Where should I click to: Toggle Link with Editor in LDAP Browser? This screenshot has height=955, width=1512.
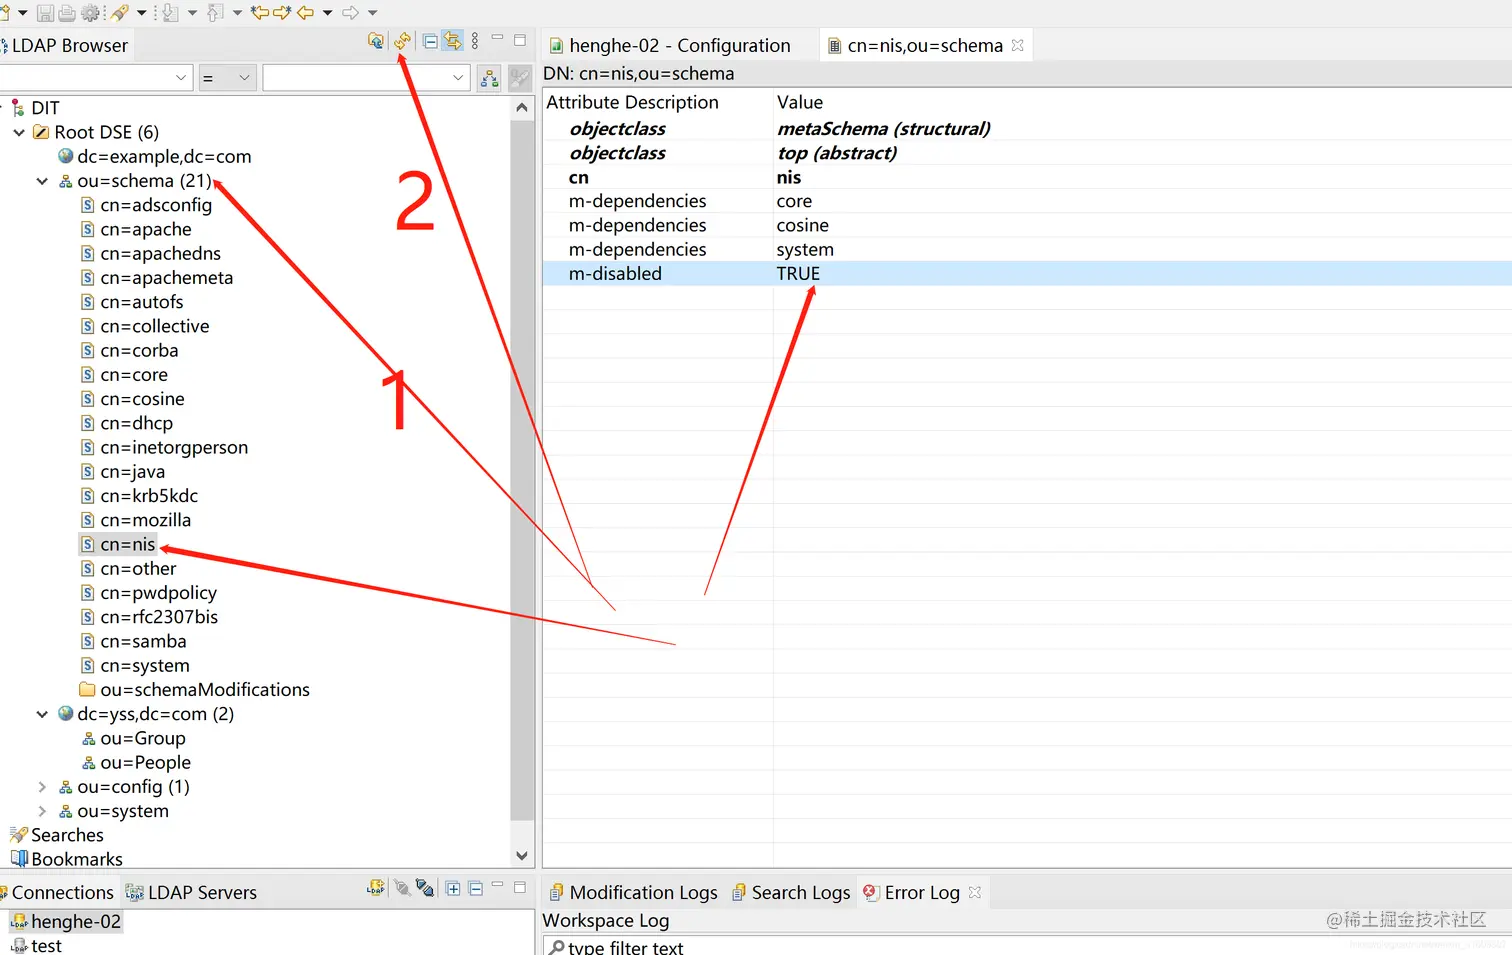[453, 41]
